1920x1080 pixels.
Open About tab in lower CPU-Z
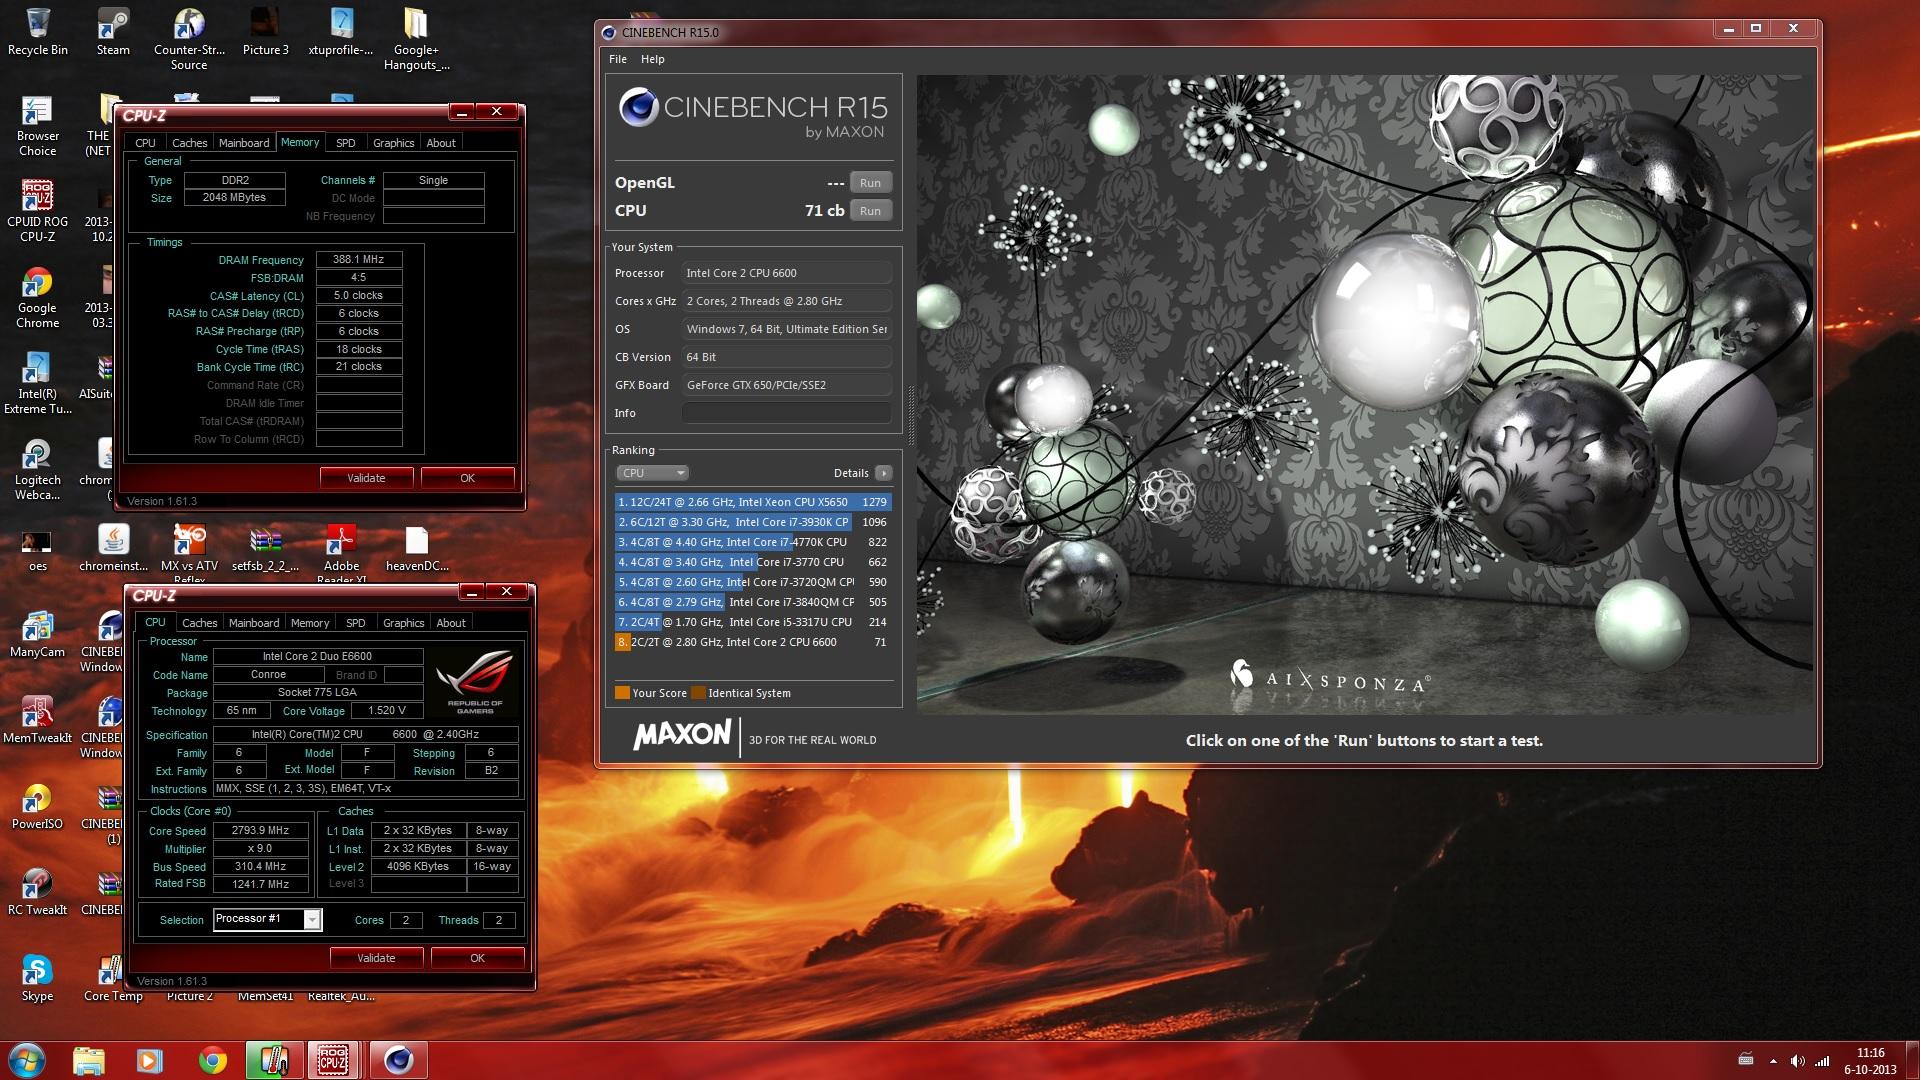[451, 623]
